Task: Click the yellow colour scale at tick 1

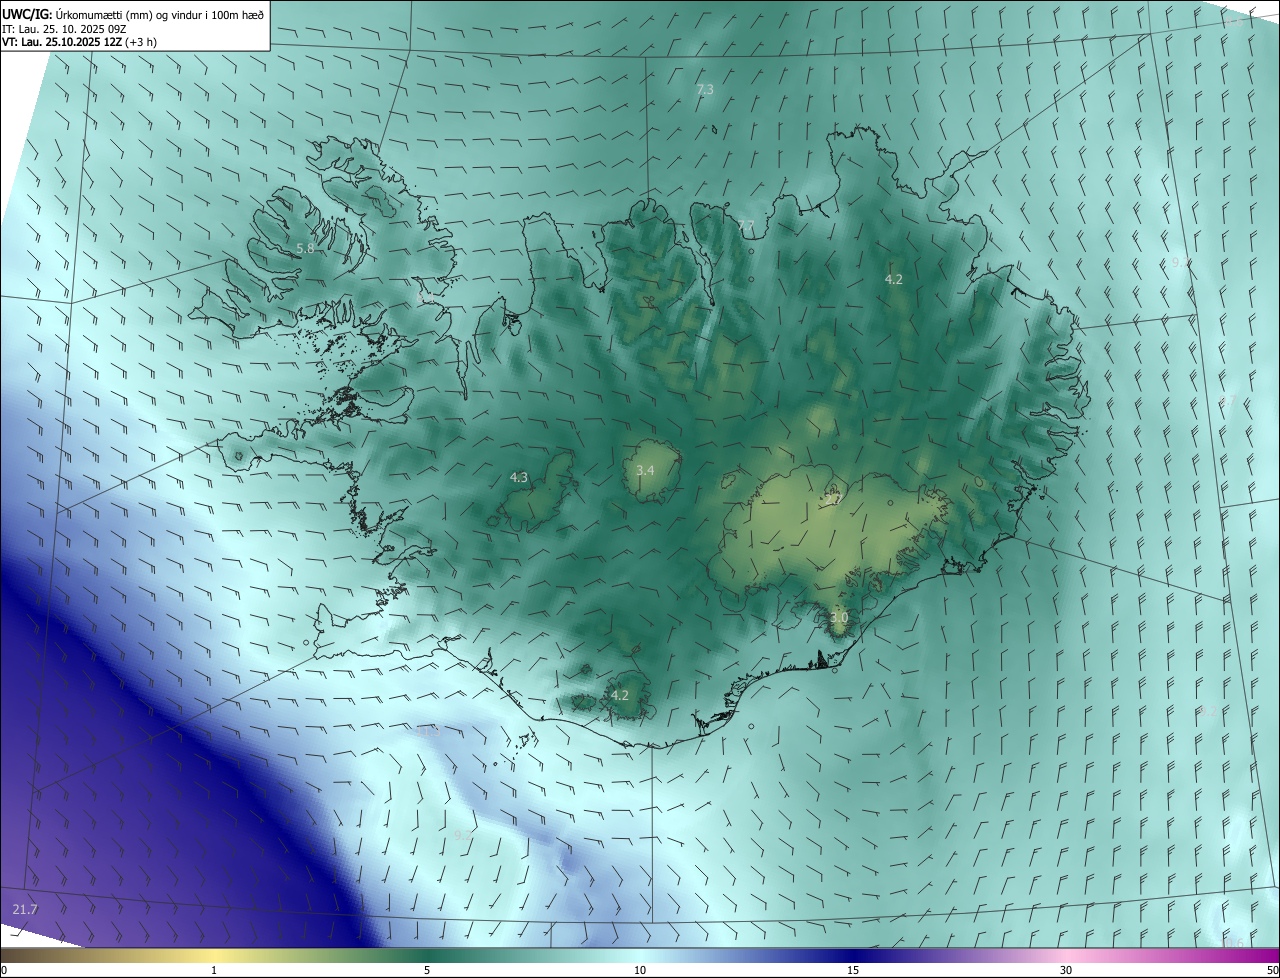Action: 215,955
